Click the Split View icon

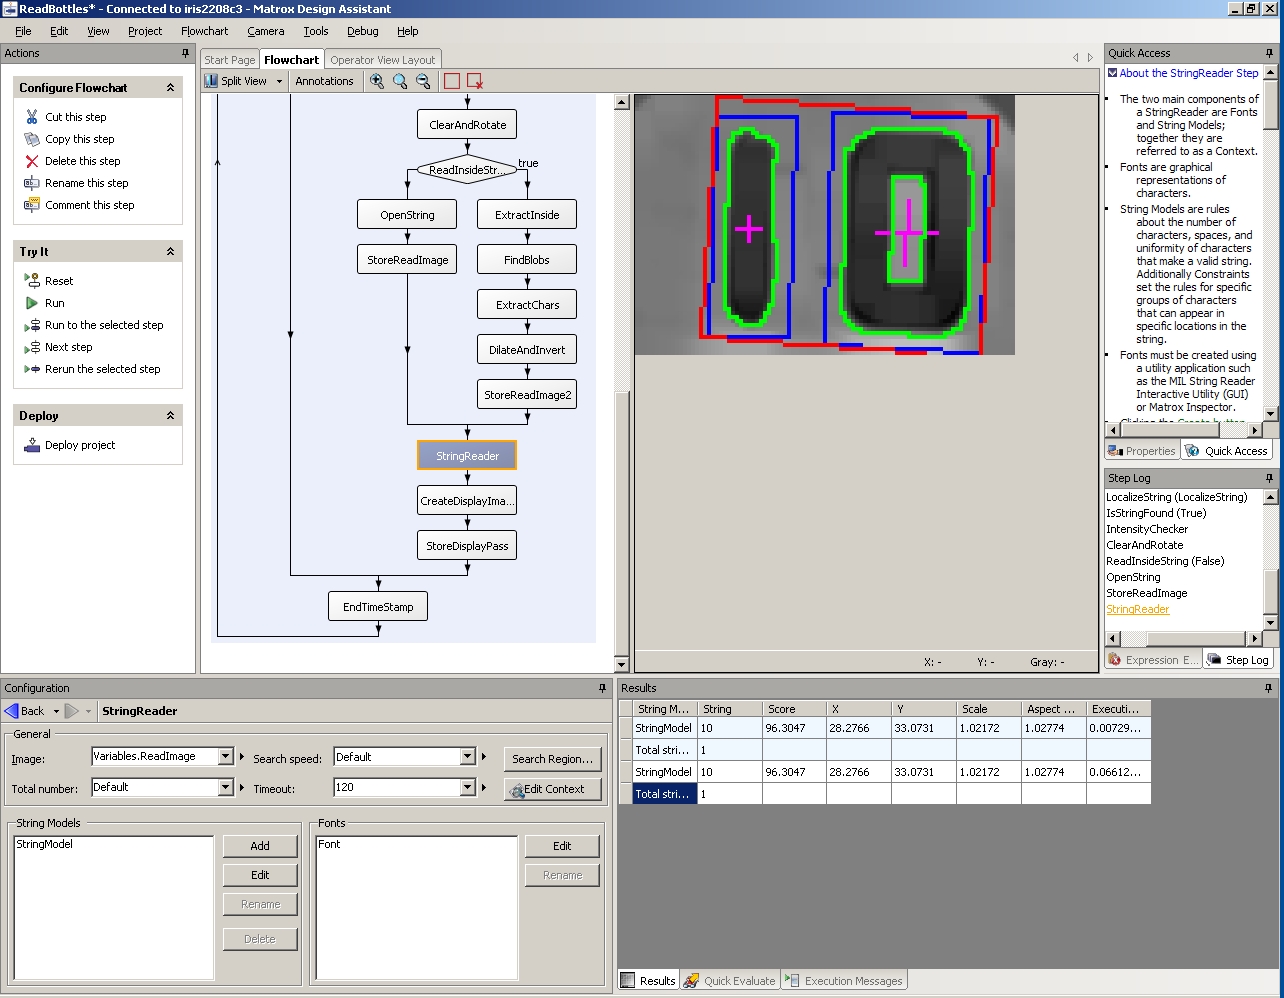pos(211,81)
